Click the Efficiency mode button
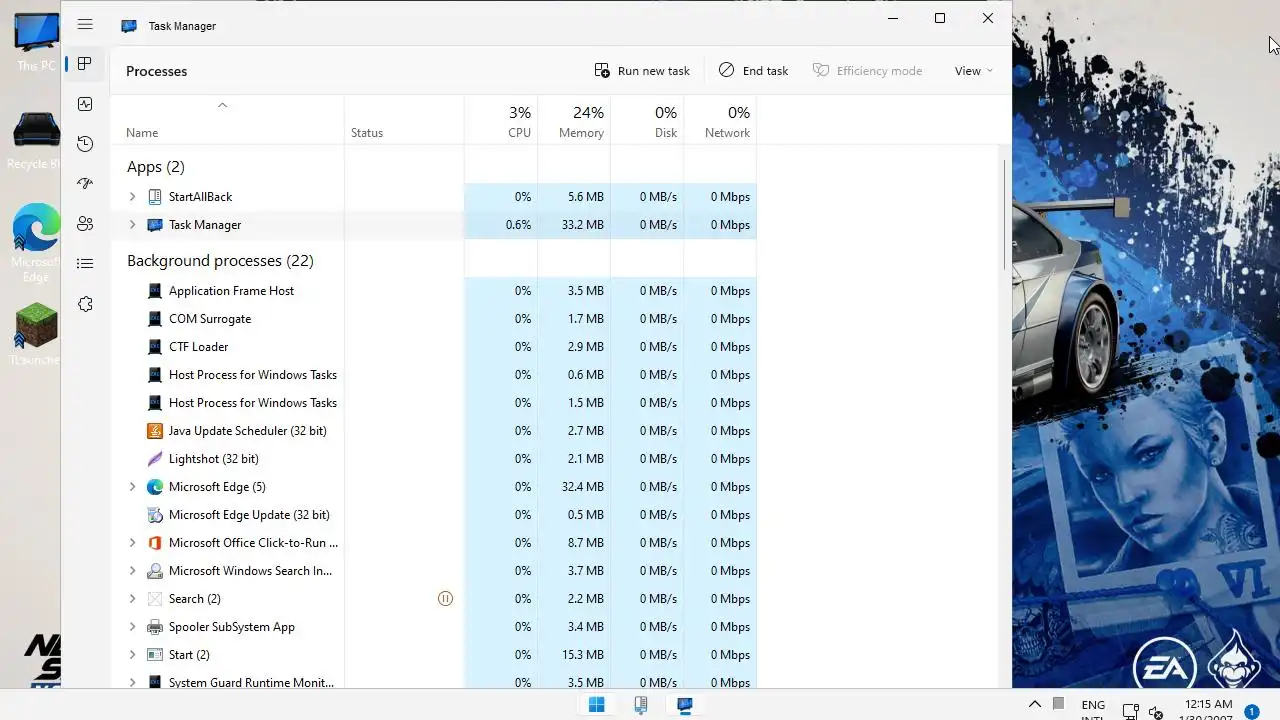Image resolution: width=1280 pixels, height=720 pixels. coord(867,71)
